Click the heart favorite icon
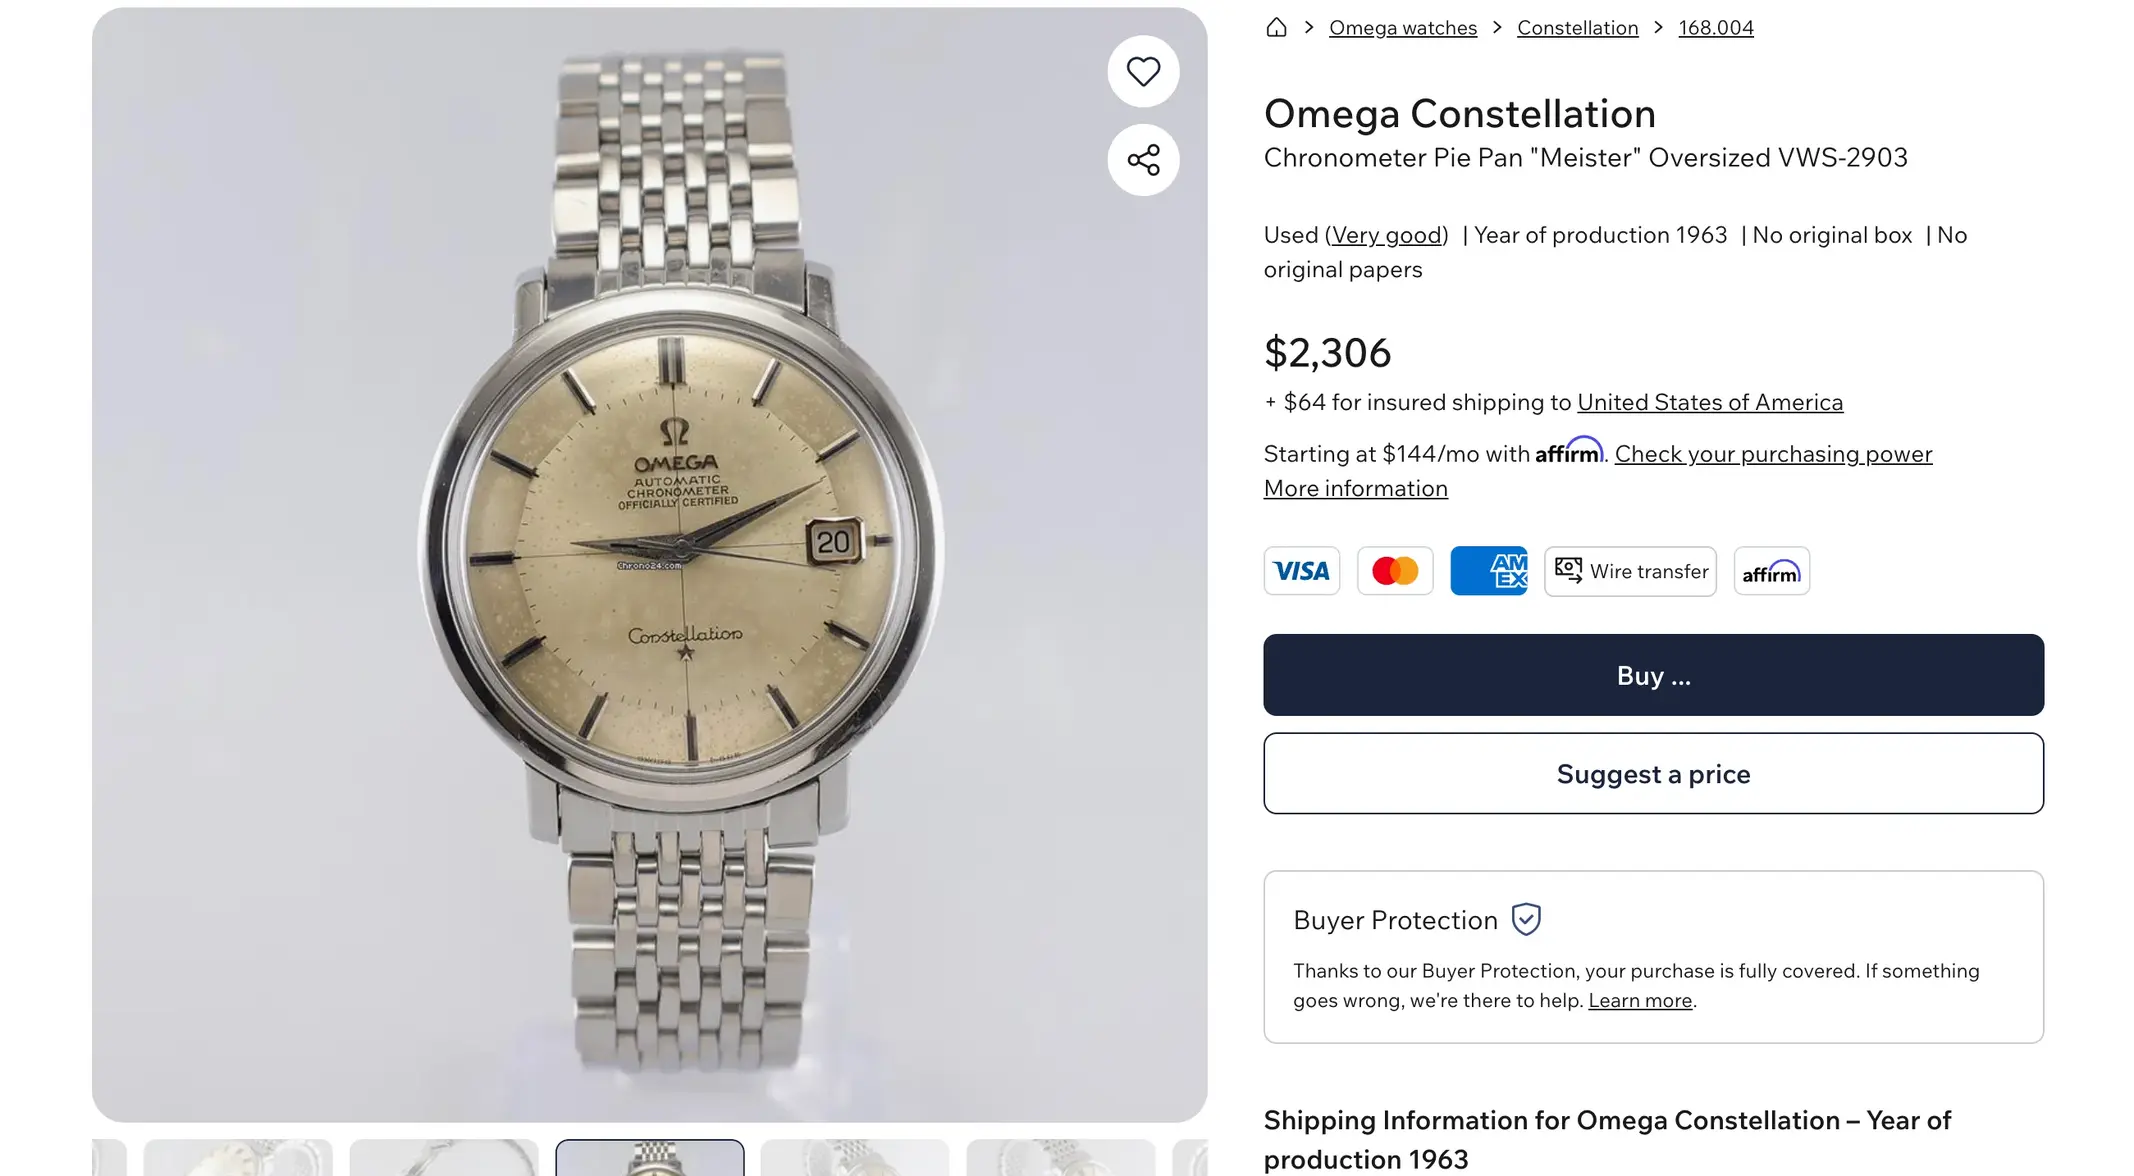This screenshot has width=2134, height=1176. [1143, 72]
